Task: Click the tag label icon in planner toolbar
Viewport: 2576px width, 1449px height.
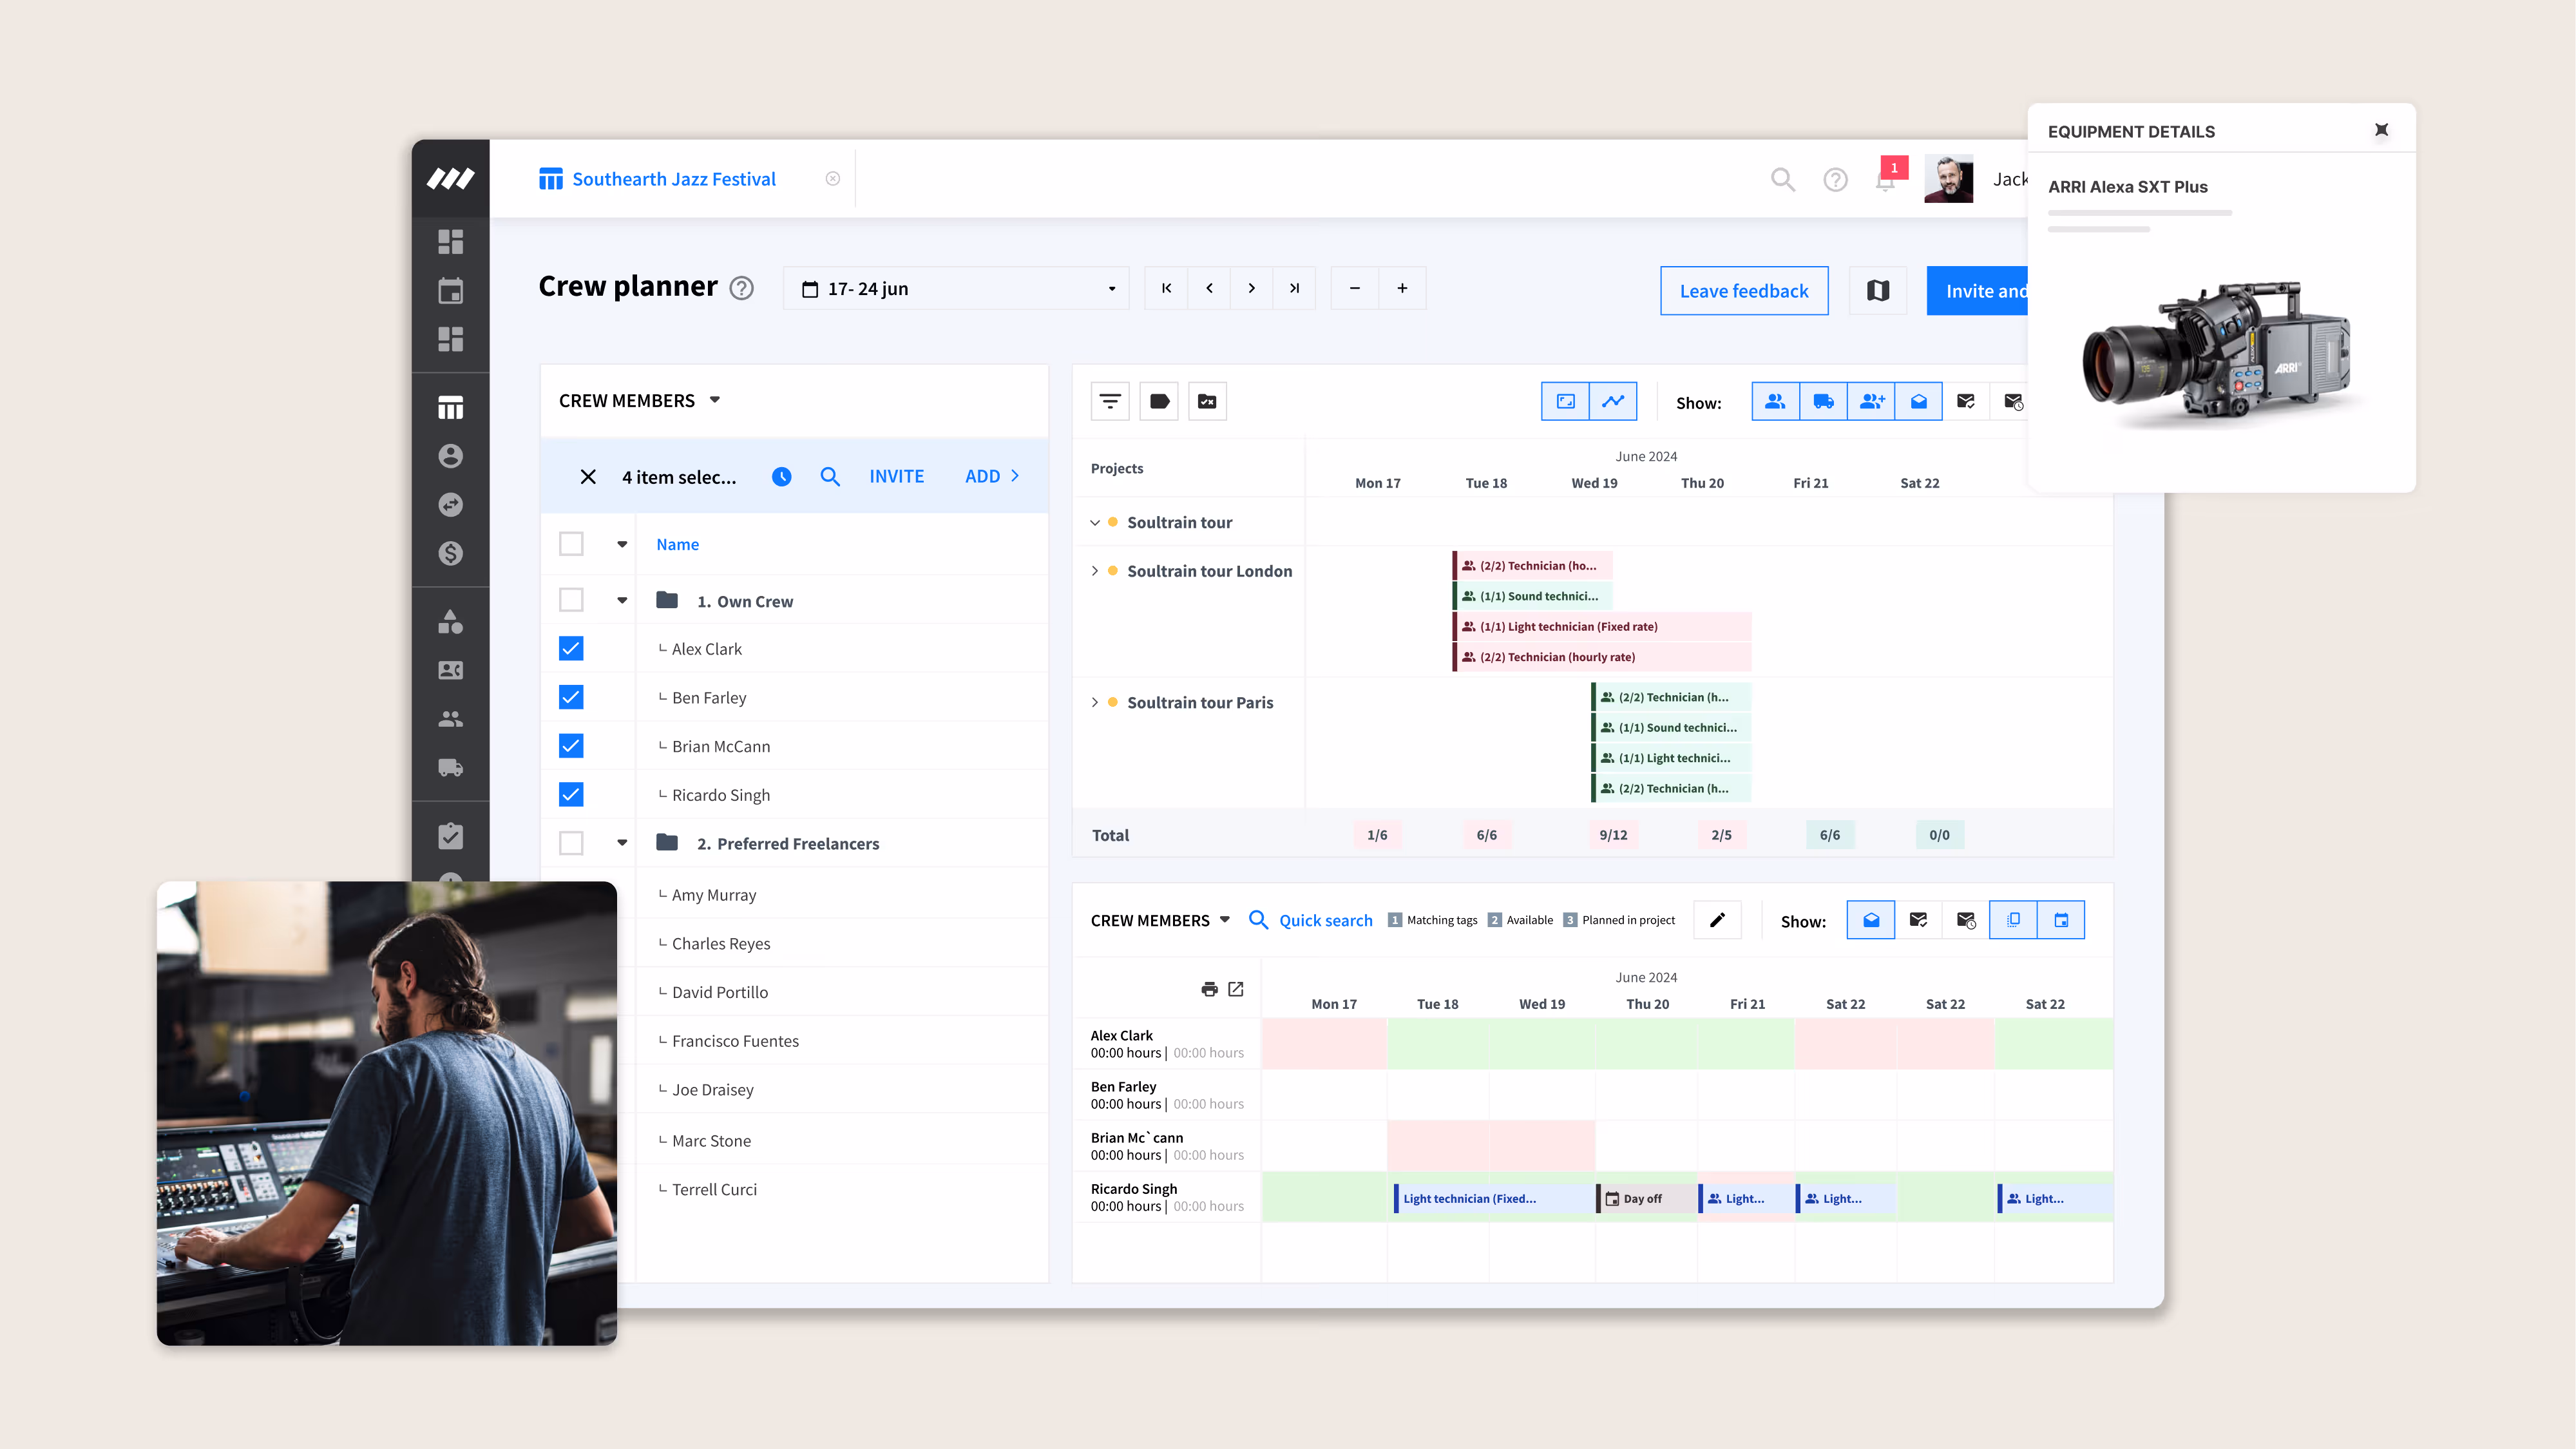Action: pos(1159,402)
